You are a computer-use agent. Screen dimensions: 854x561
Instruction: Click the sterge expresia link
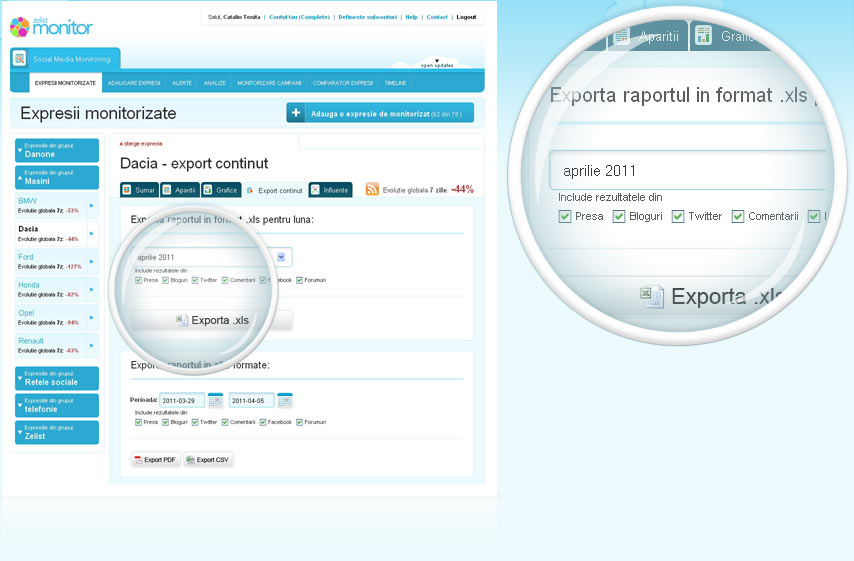coord(141,144)
